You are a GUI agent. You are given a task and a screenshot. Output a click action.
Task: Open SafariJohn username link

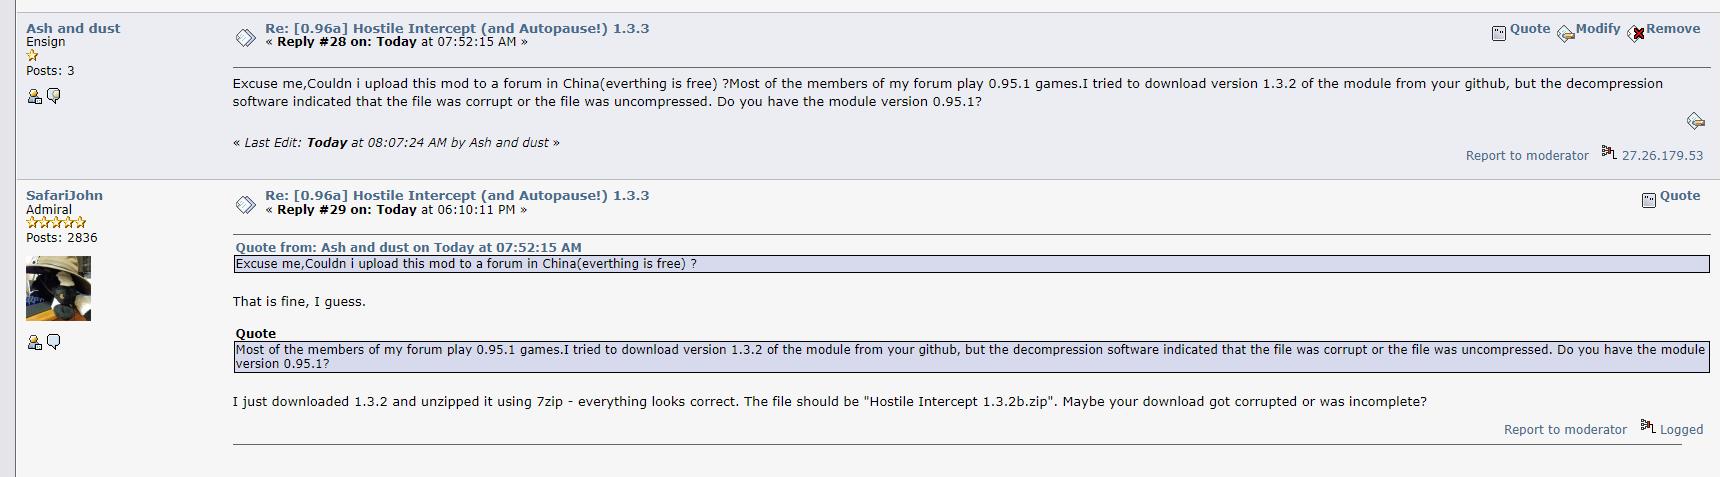point(64,195)
